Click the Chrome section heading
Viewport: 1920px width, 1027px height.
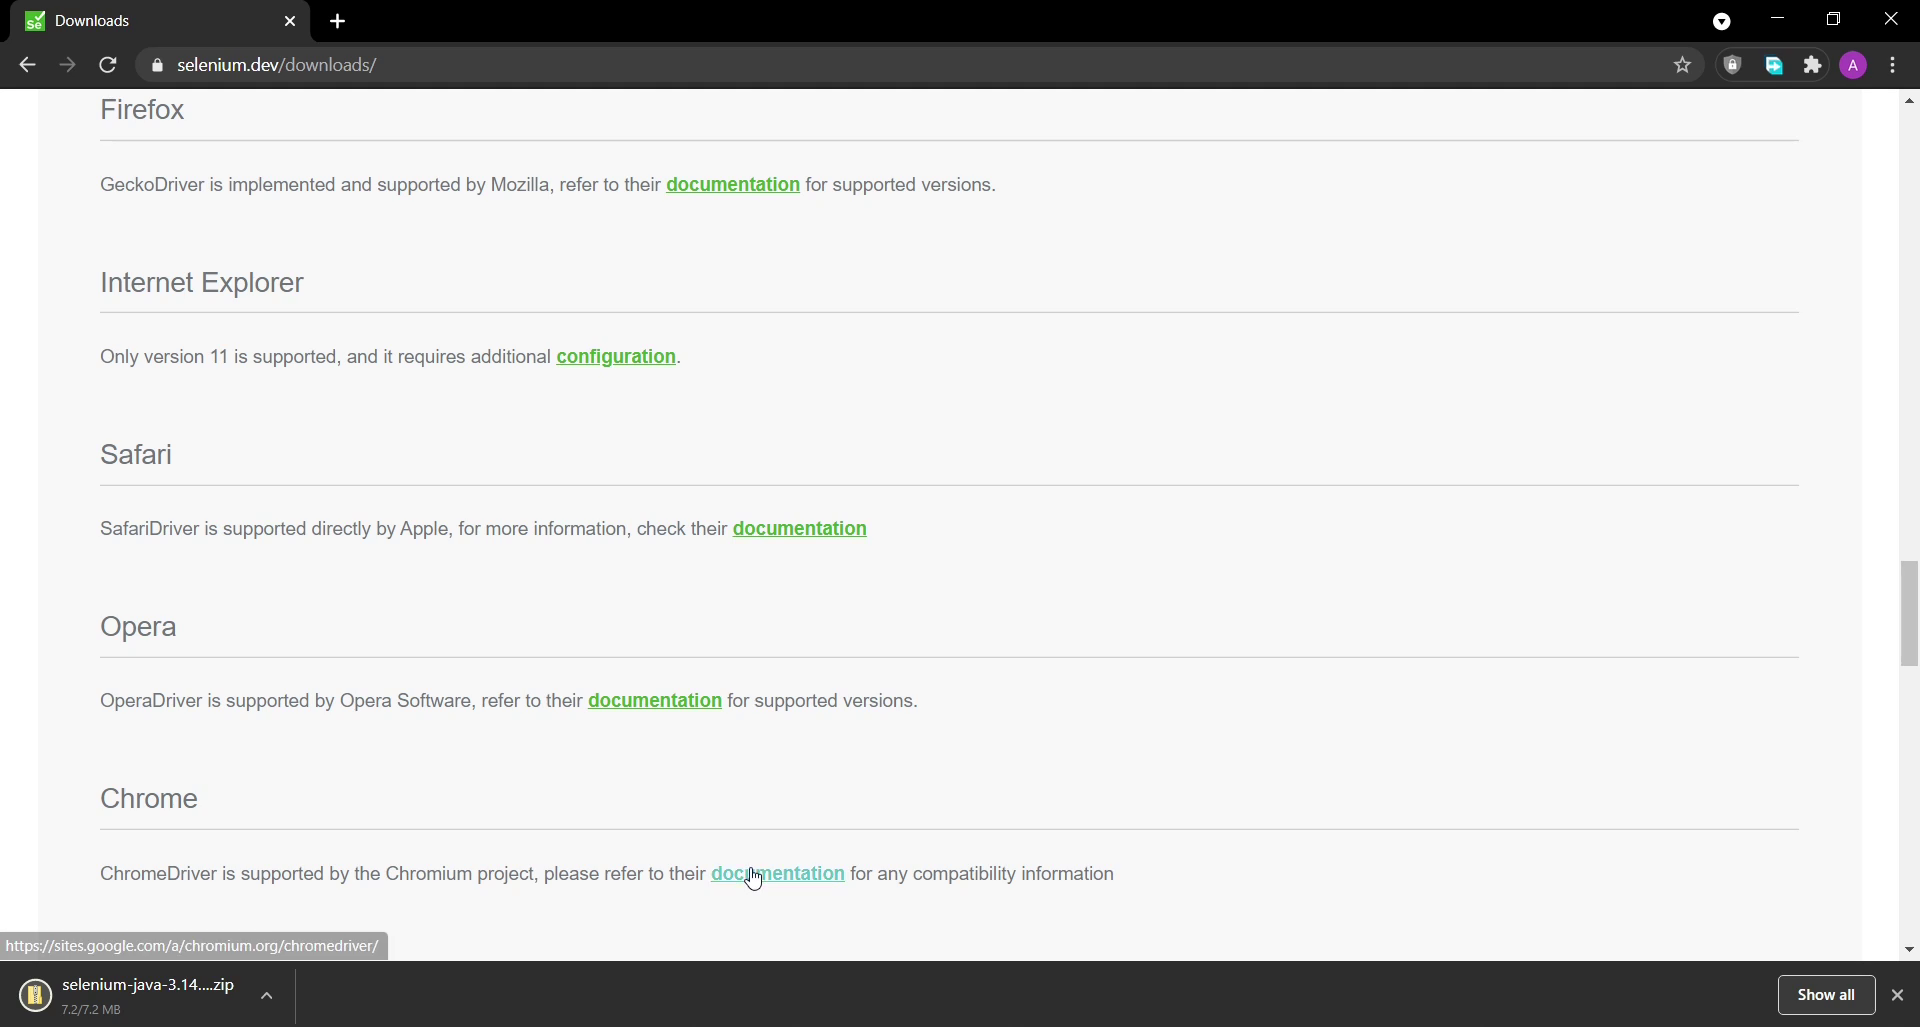pyautogui.click(x=149, y=799)
